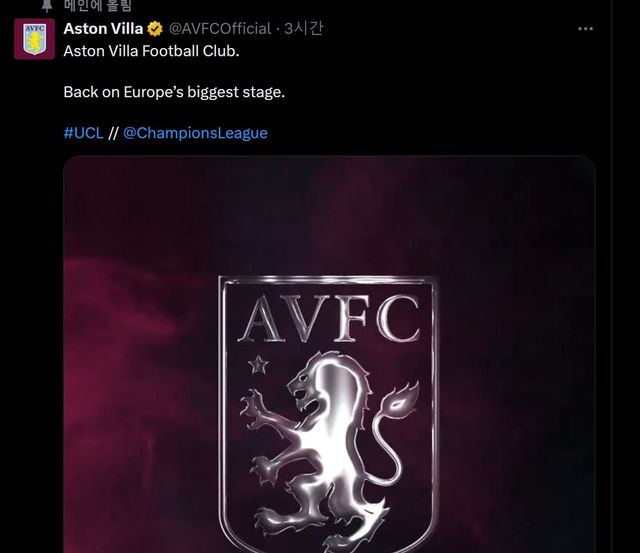Click the gold verified badge
This screenshot has height=553, width=640.
click(156, 29)
